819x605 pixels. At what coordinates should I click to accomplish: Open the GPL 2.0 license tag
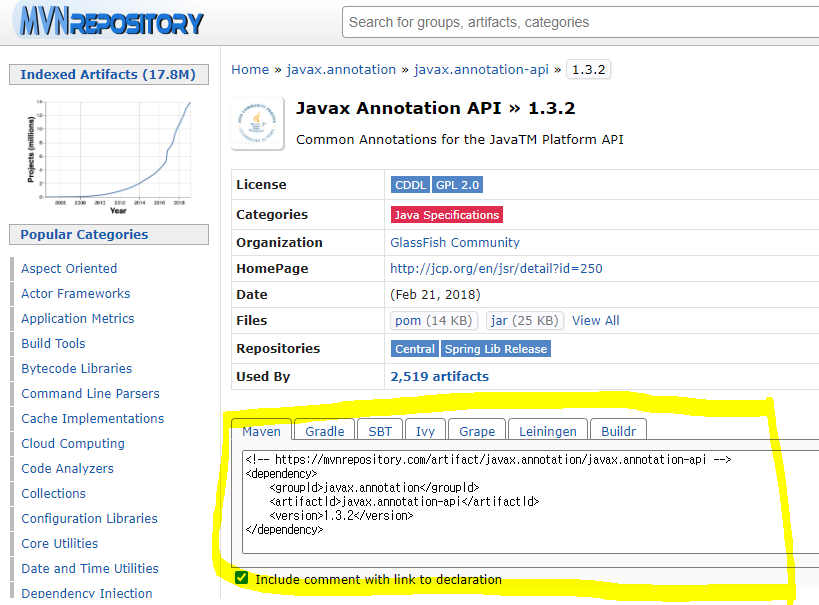click(457, 185)
